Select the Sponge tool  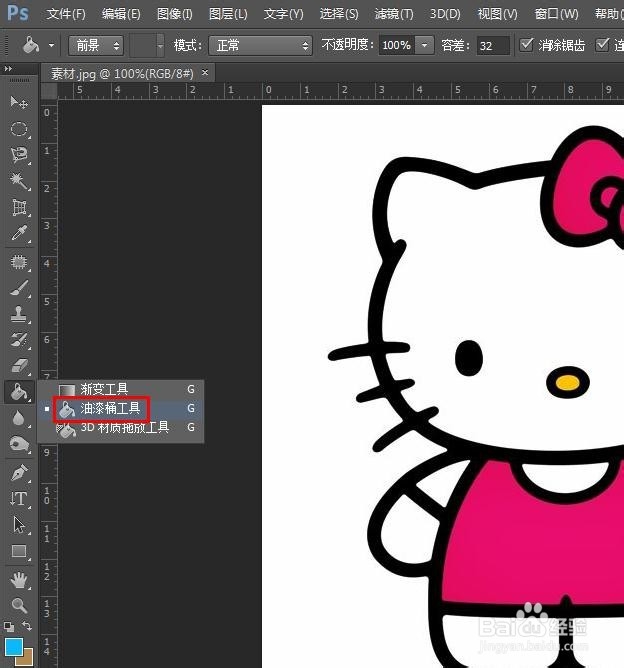click(19, 445)
